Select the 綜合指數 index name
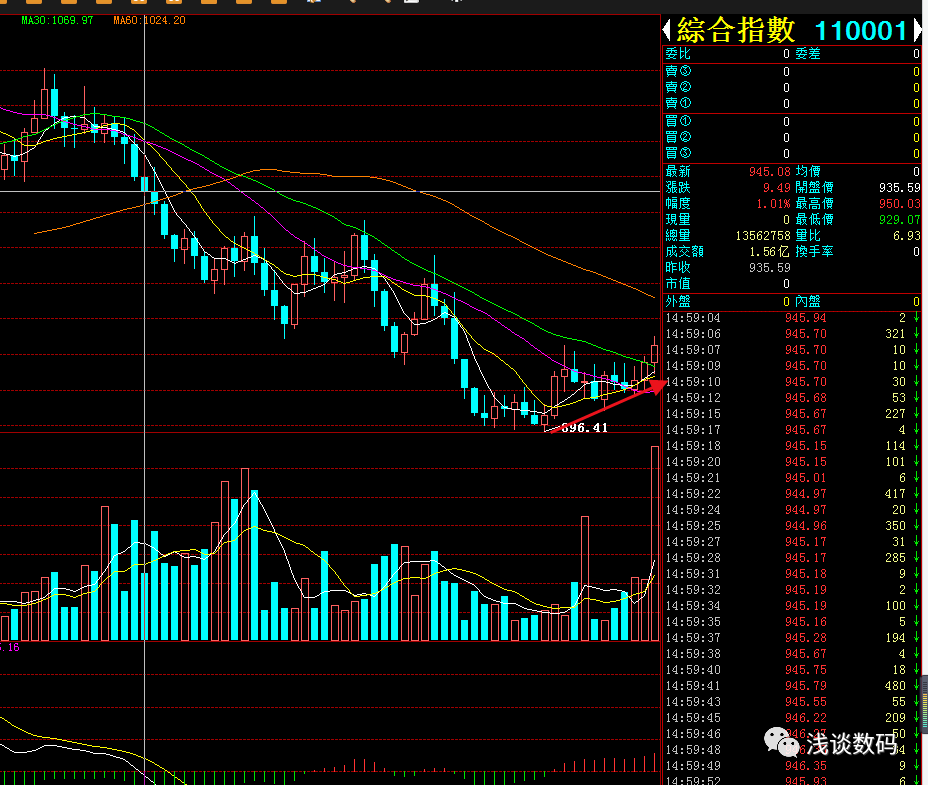The width and height of the screenshot is (928, 785). click(x=736, y=30)
